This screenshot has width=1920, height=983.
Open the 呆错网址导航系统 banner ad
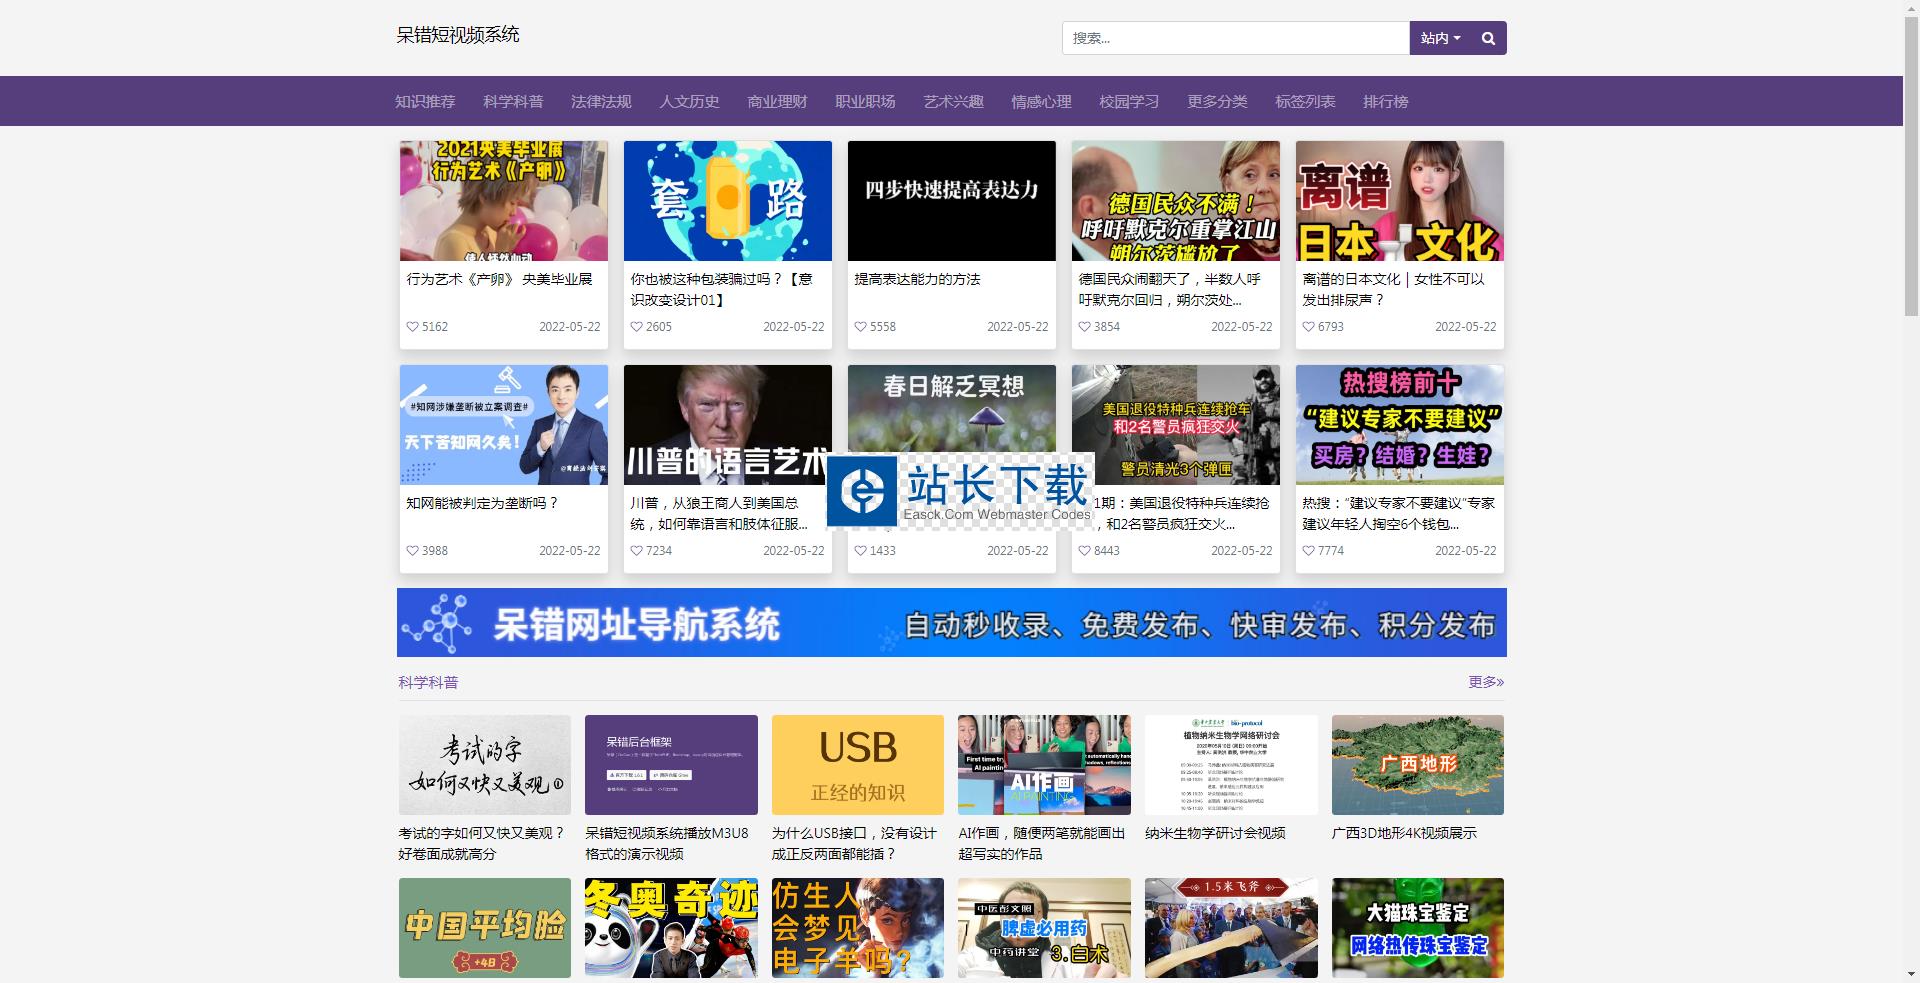(x=951, y=623)
